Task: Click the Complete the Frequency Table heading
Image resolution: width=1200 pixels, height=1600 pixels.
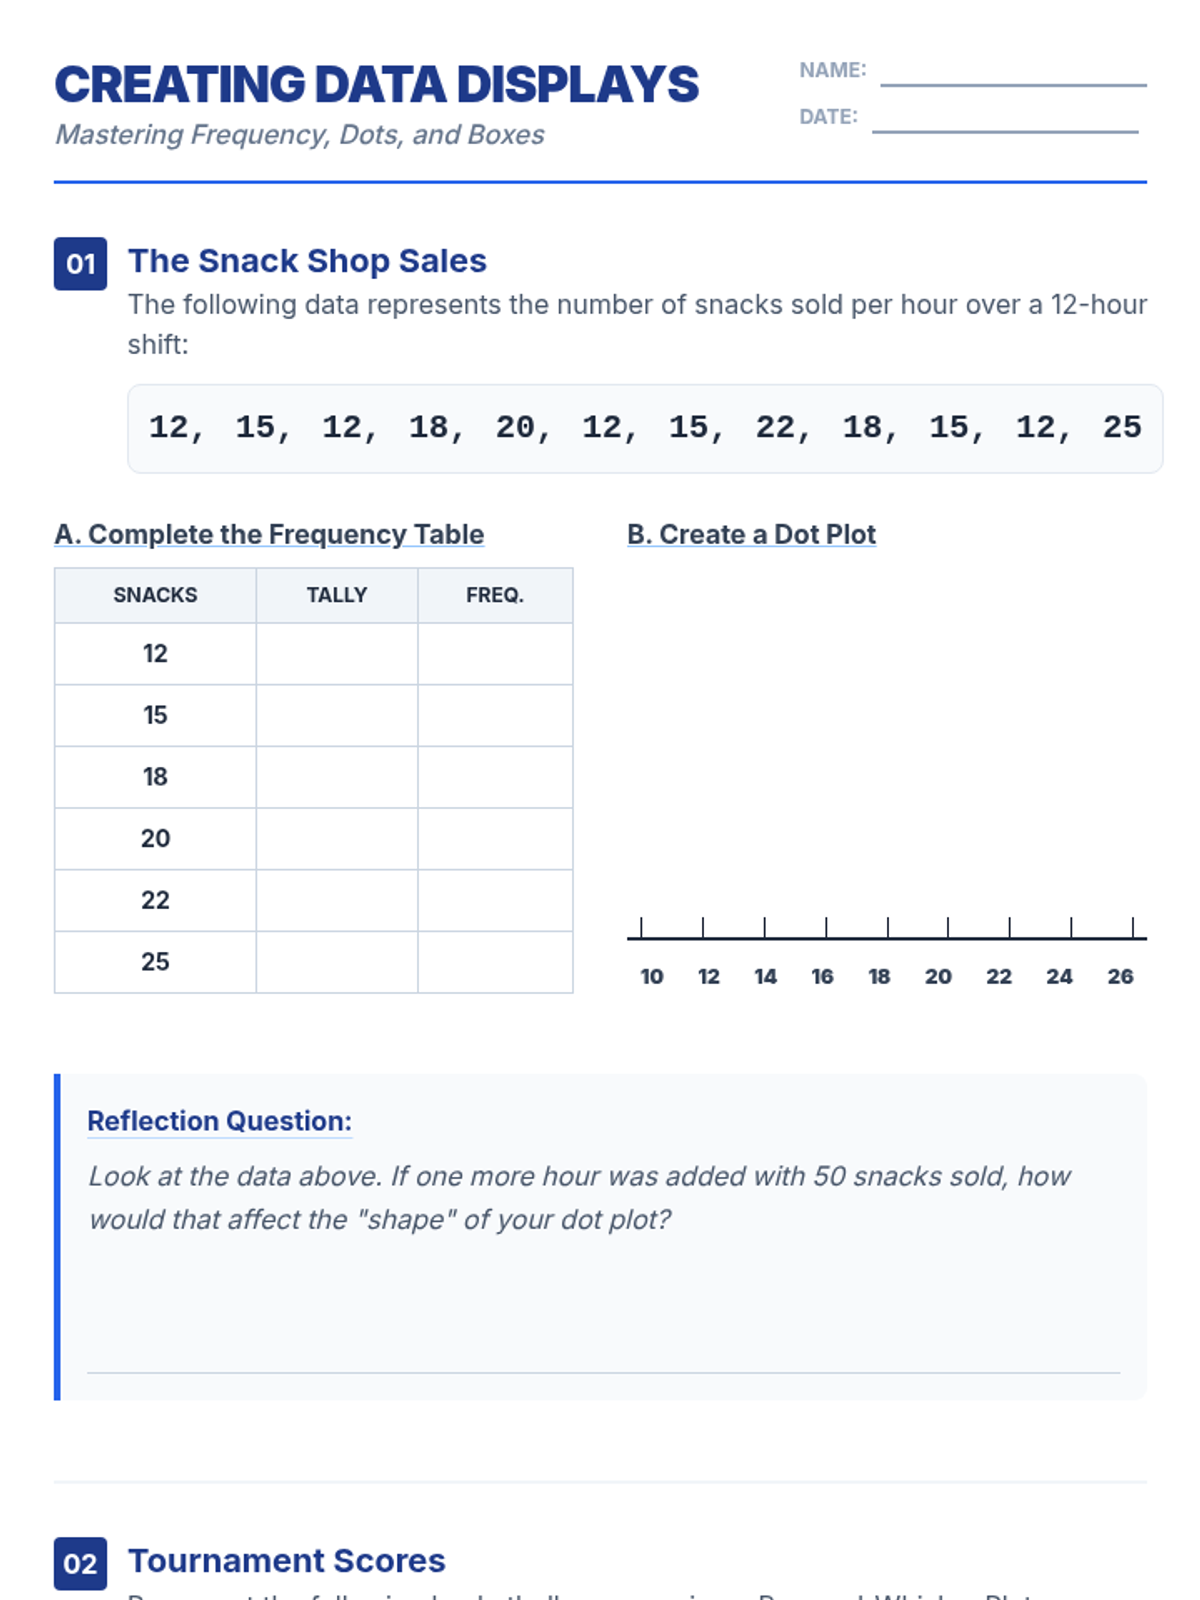Action: [x=269, y=534]
